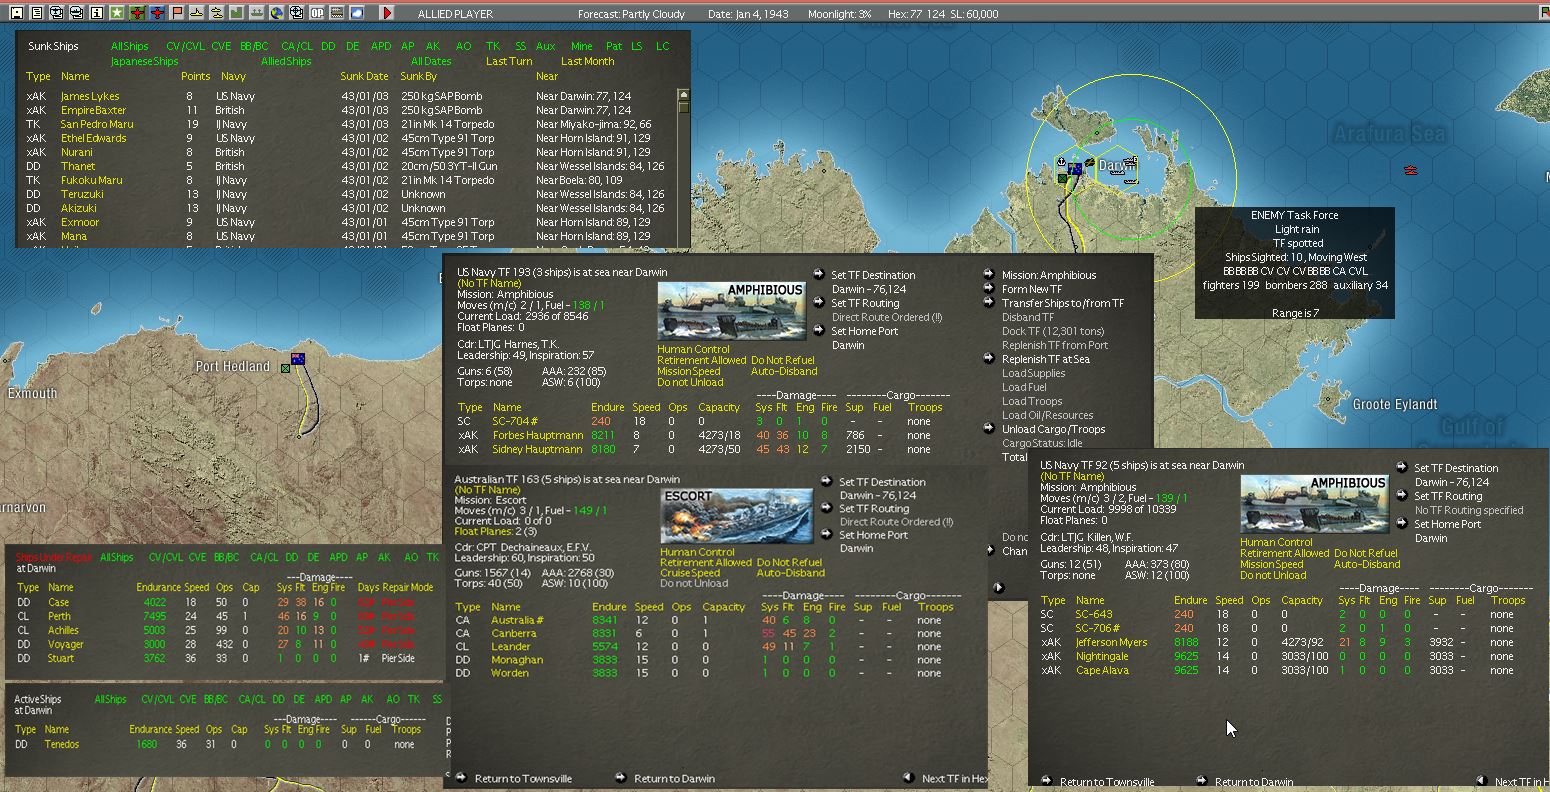The width and height of the screenshot is (1550, 792).
Task: Open the document list icon in the toolbar
Action: 36,13
